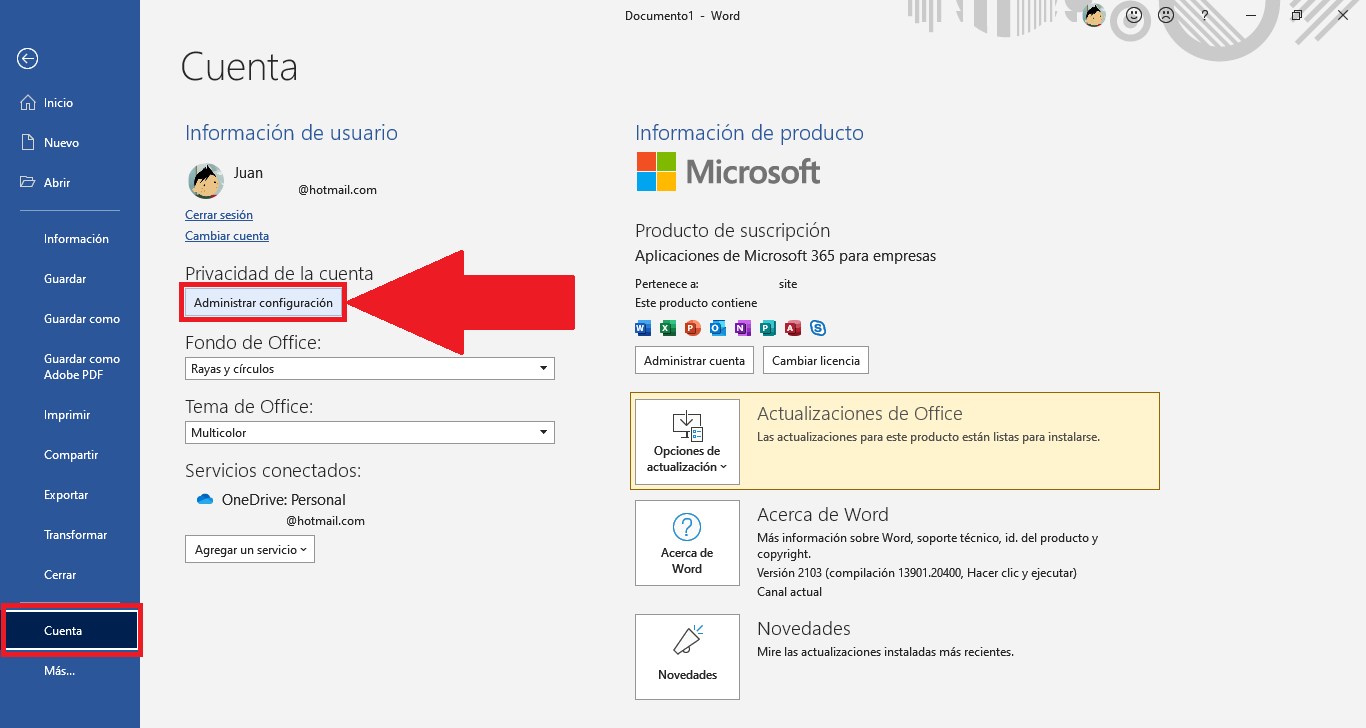Click the OneNote app icon
Image resolution: width=1366 pixels, height=728 pixels.
[x=742, y=328]
